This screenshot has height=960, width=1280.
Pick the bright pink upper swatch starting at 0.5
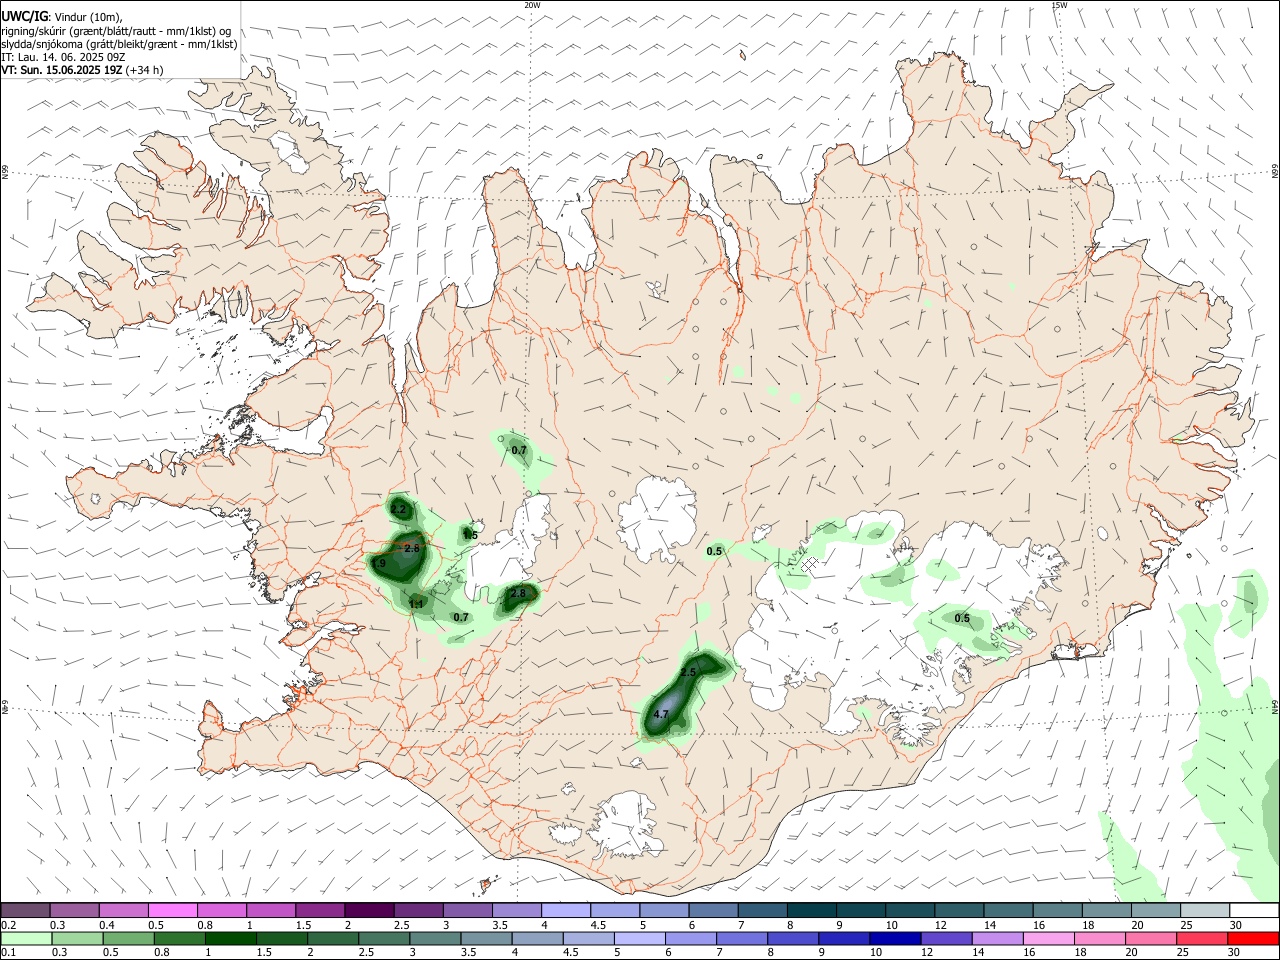[172, 911]
